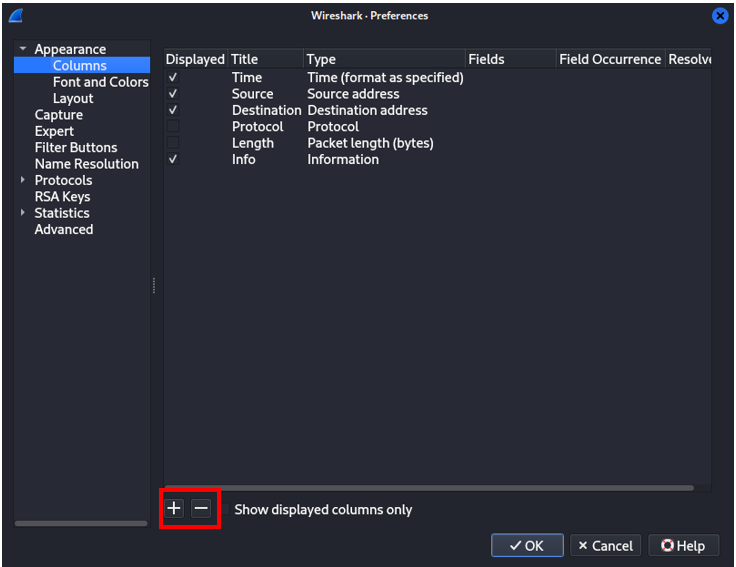Select the Length title cell
The image size is (736, 567).
tap(253, 143)
